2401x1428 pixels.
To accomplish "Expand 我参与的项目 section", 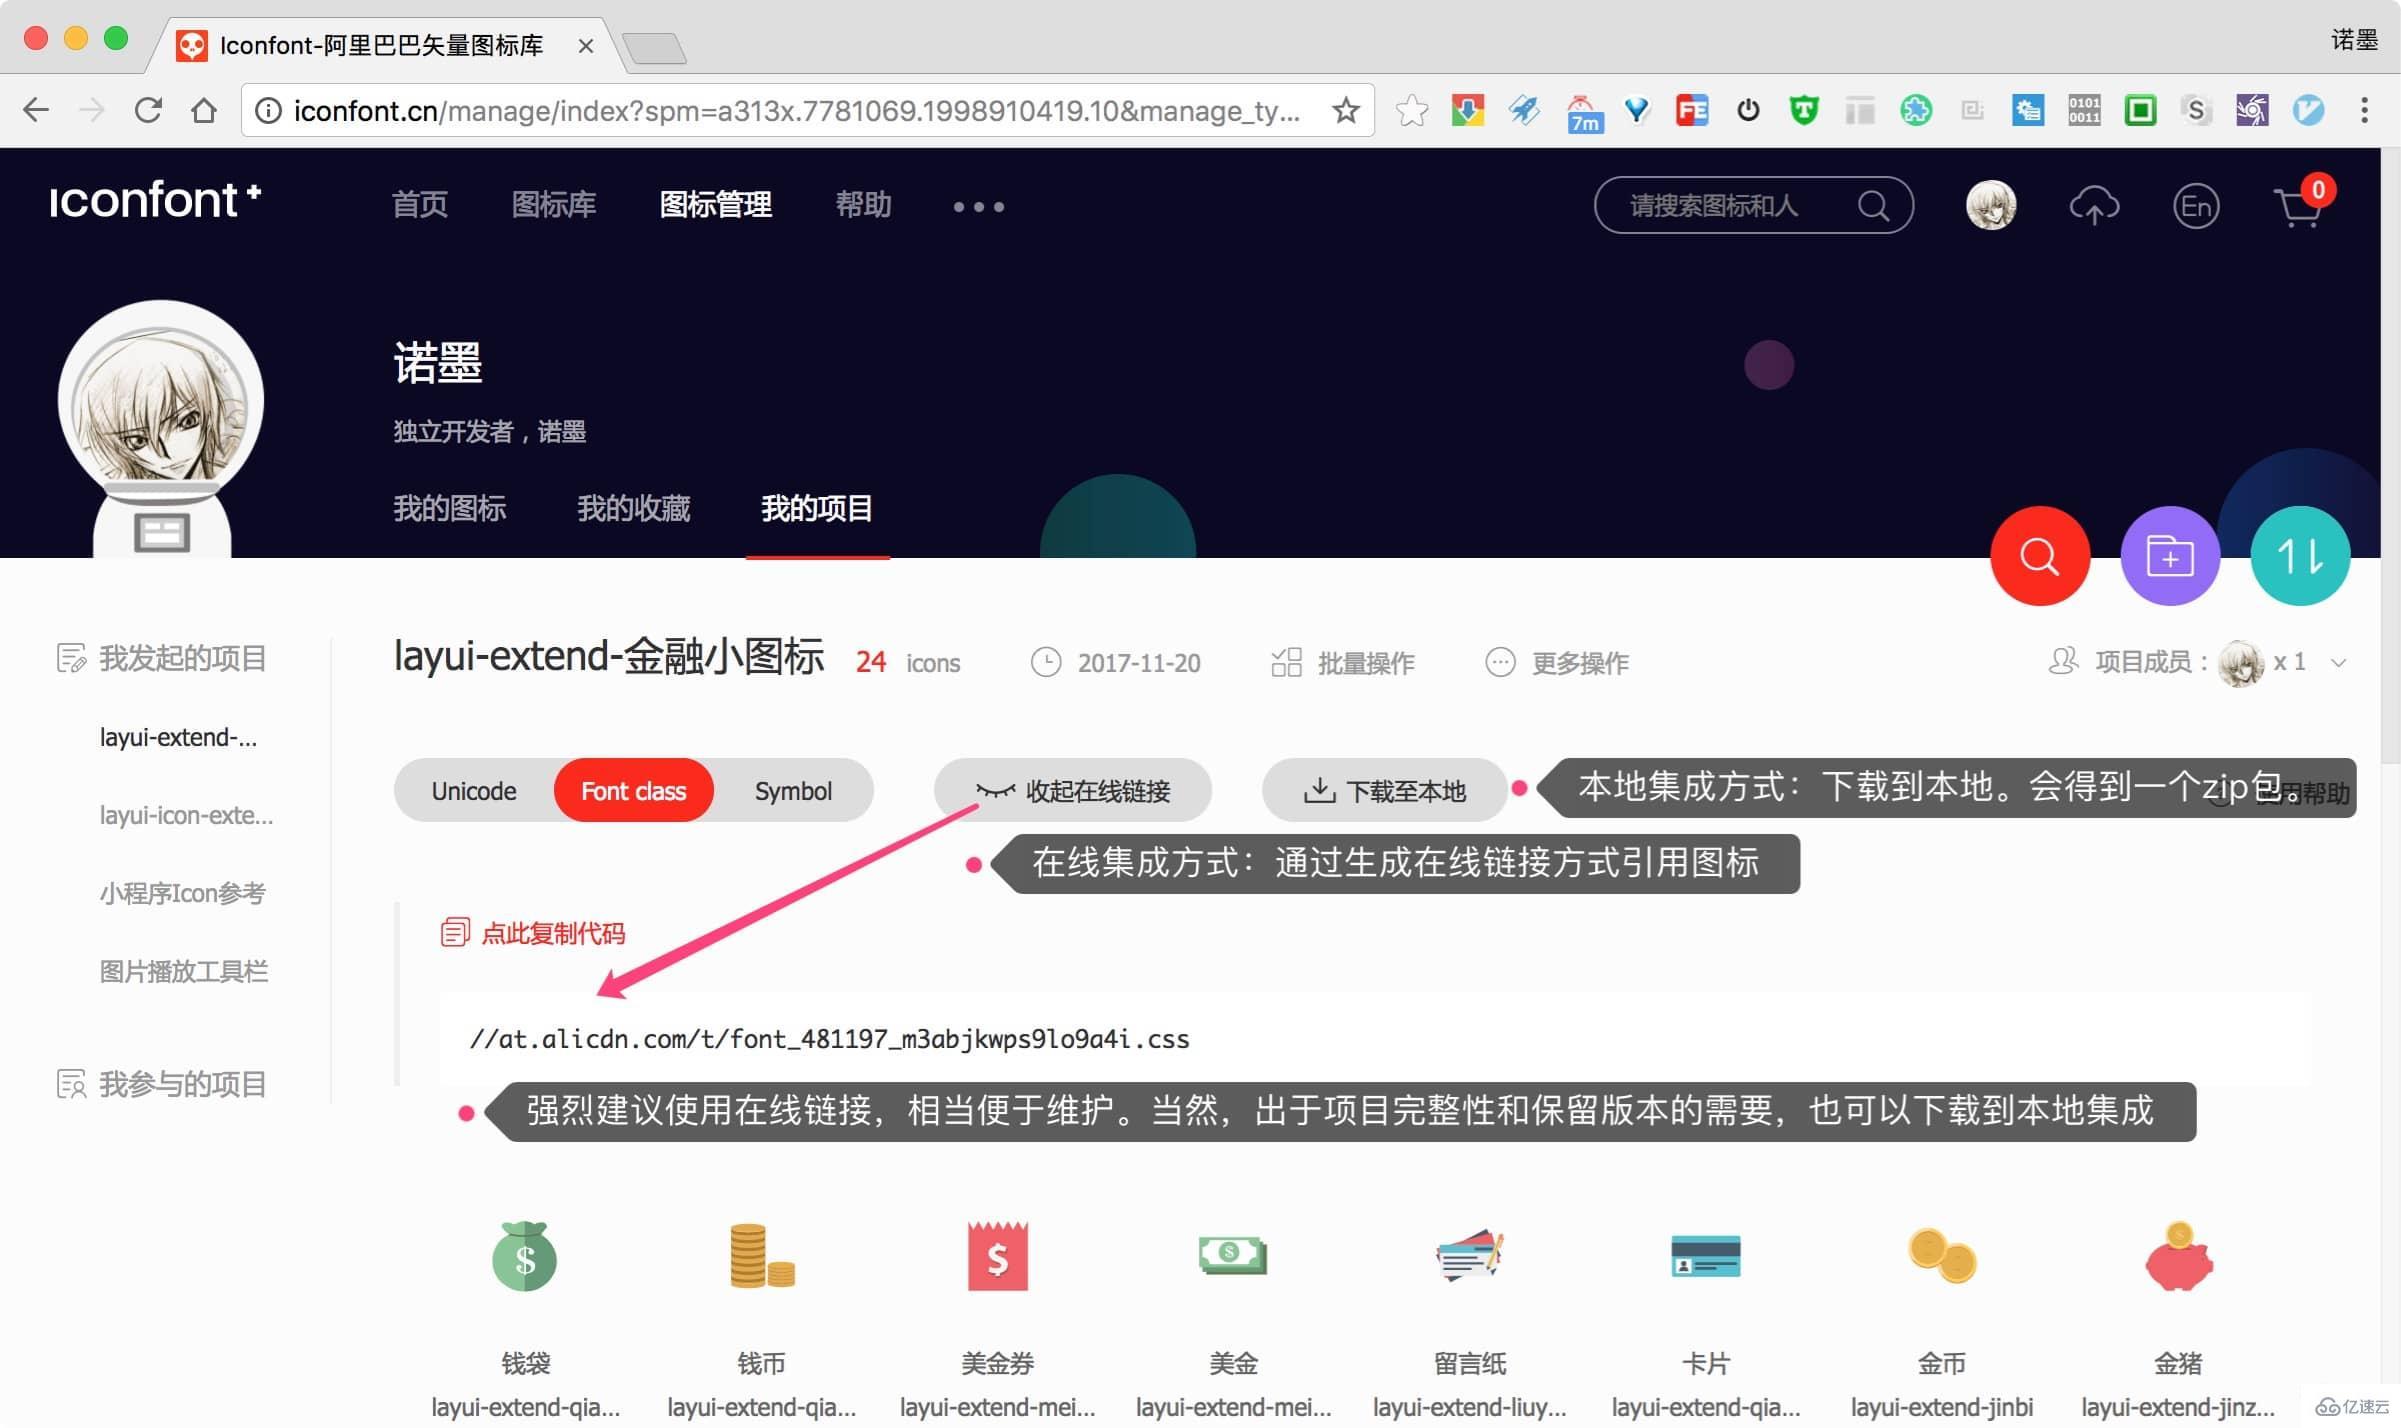I will (162, 1084).
